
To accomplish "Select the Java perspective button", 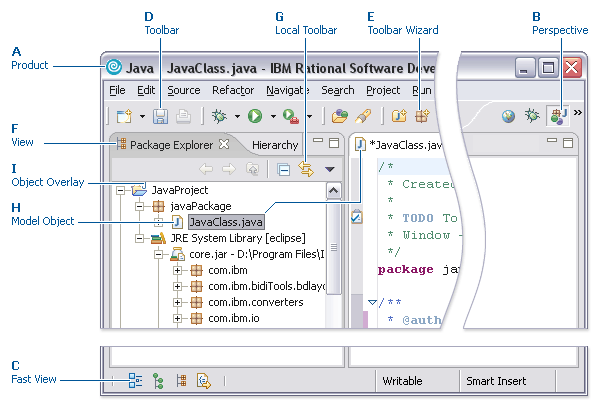I will pos(558,116).
